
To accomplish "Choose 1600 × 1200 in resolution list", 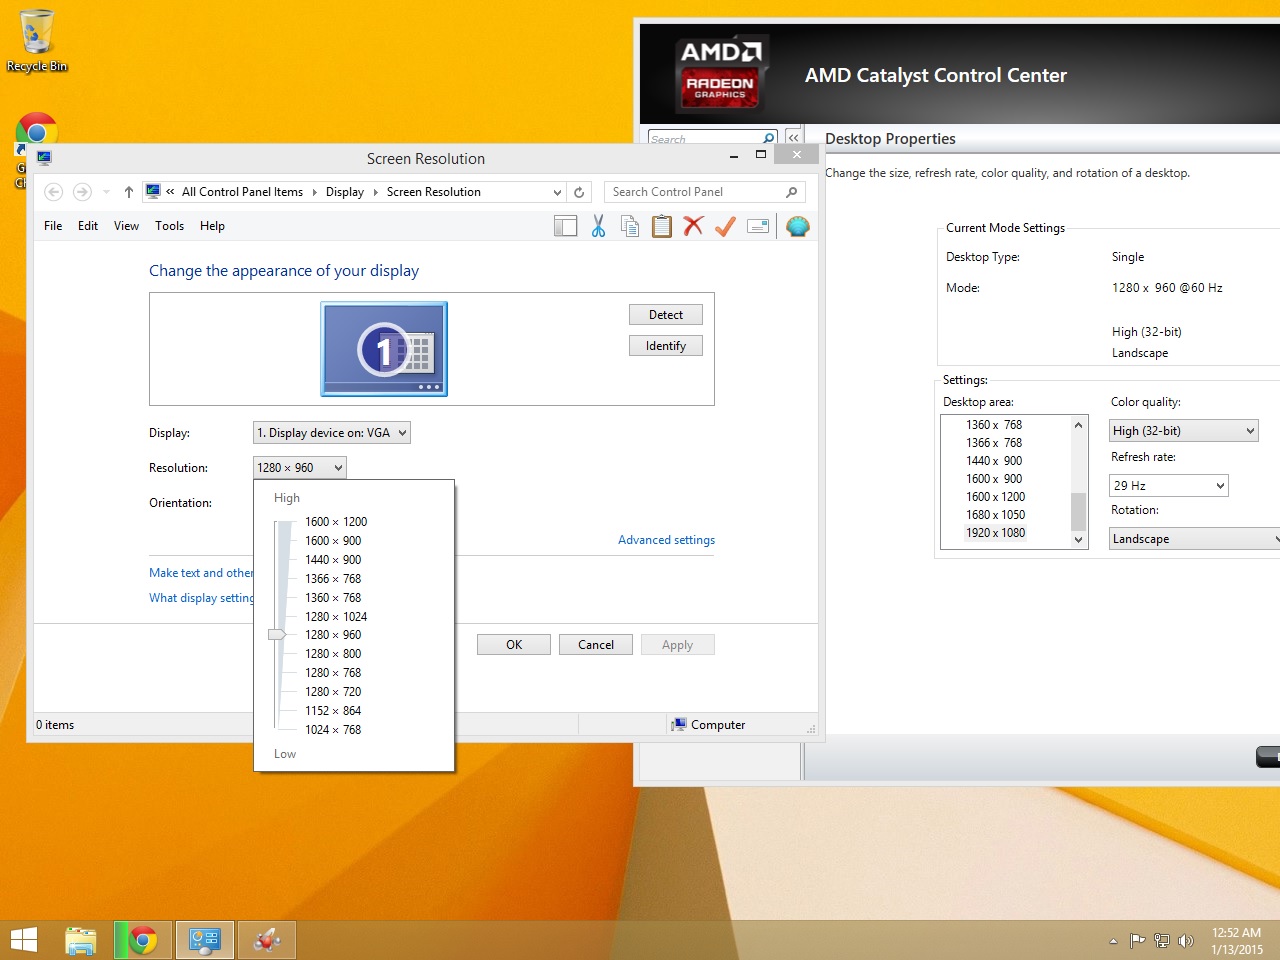I will 336,522.
